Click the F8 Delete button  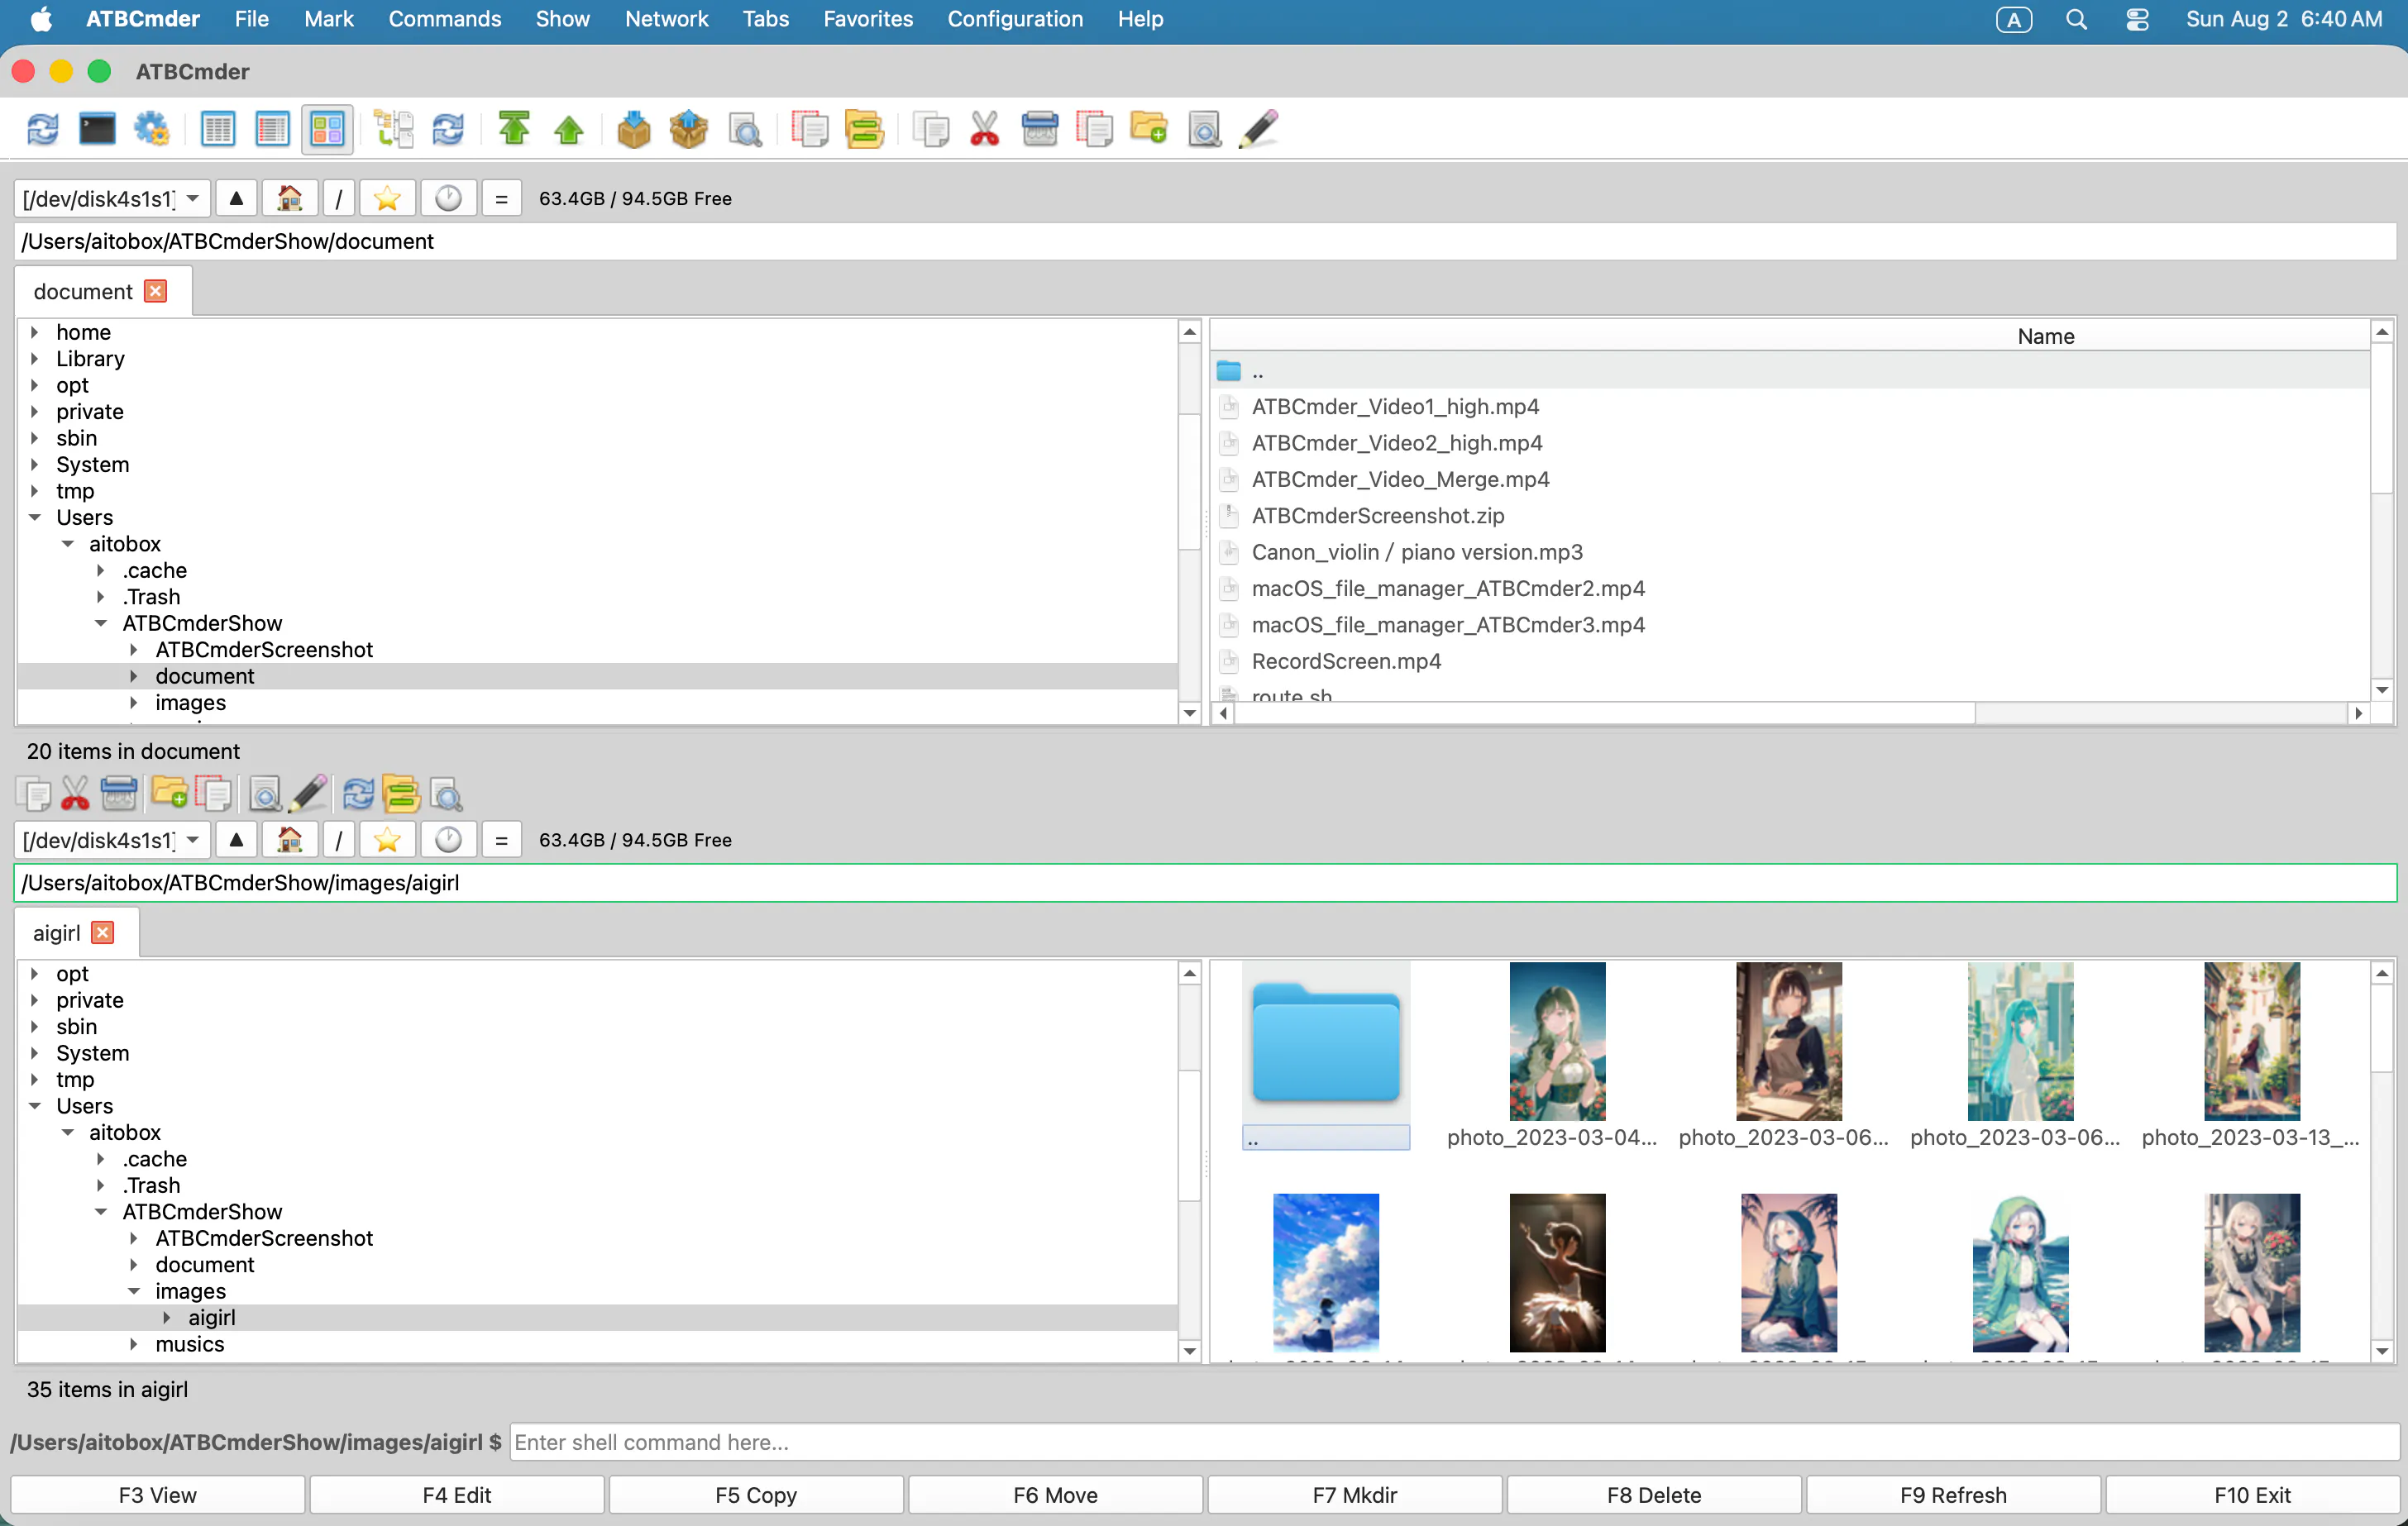1654,1495
